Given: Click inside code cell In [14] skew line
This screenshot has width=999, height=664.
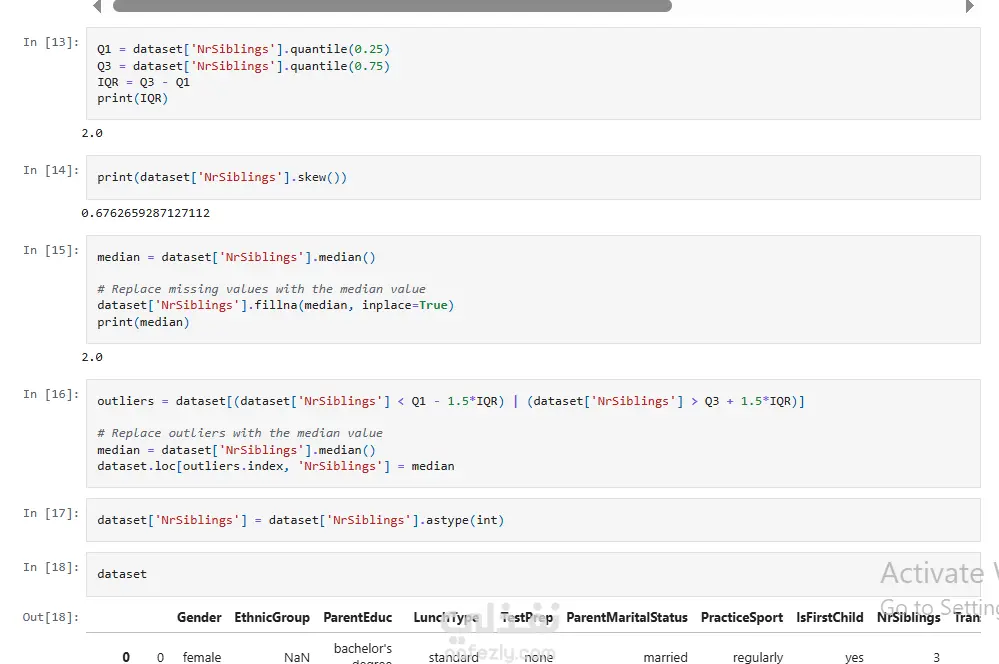Looking at the screenshot, I should point(533,177).
